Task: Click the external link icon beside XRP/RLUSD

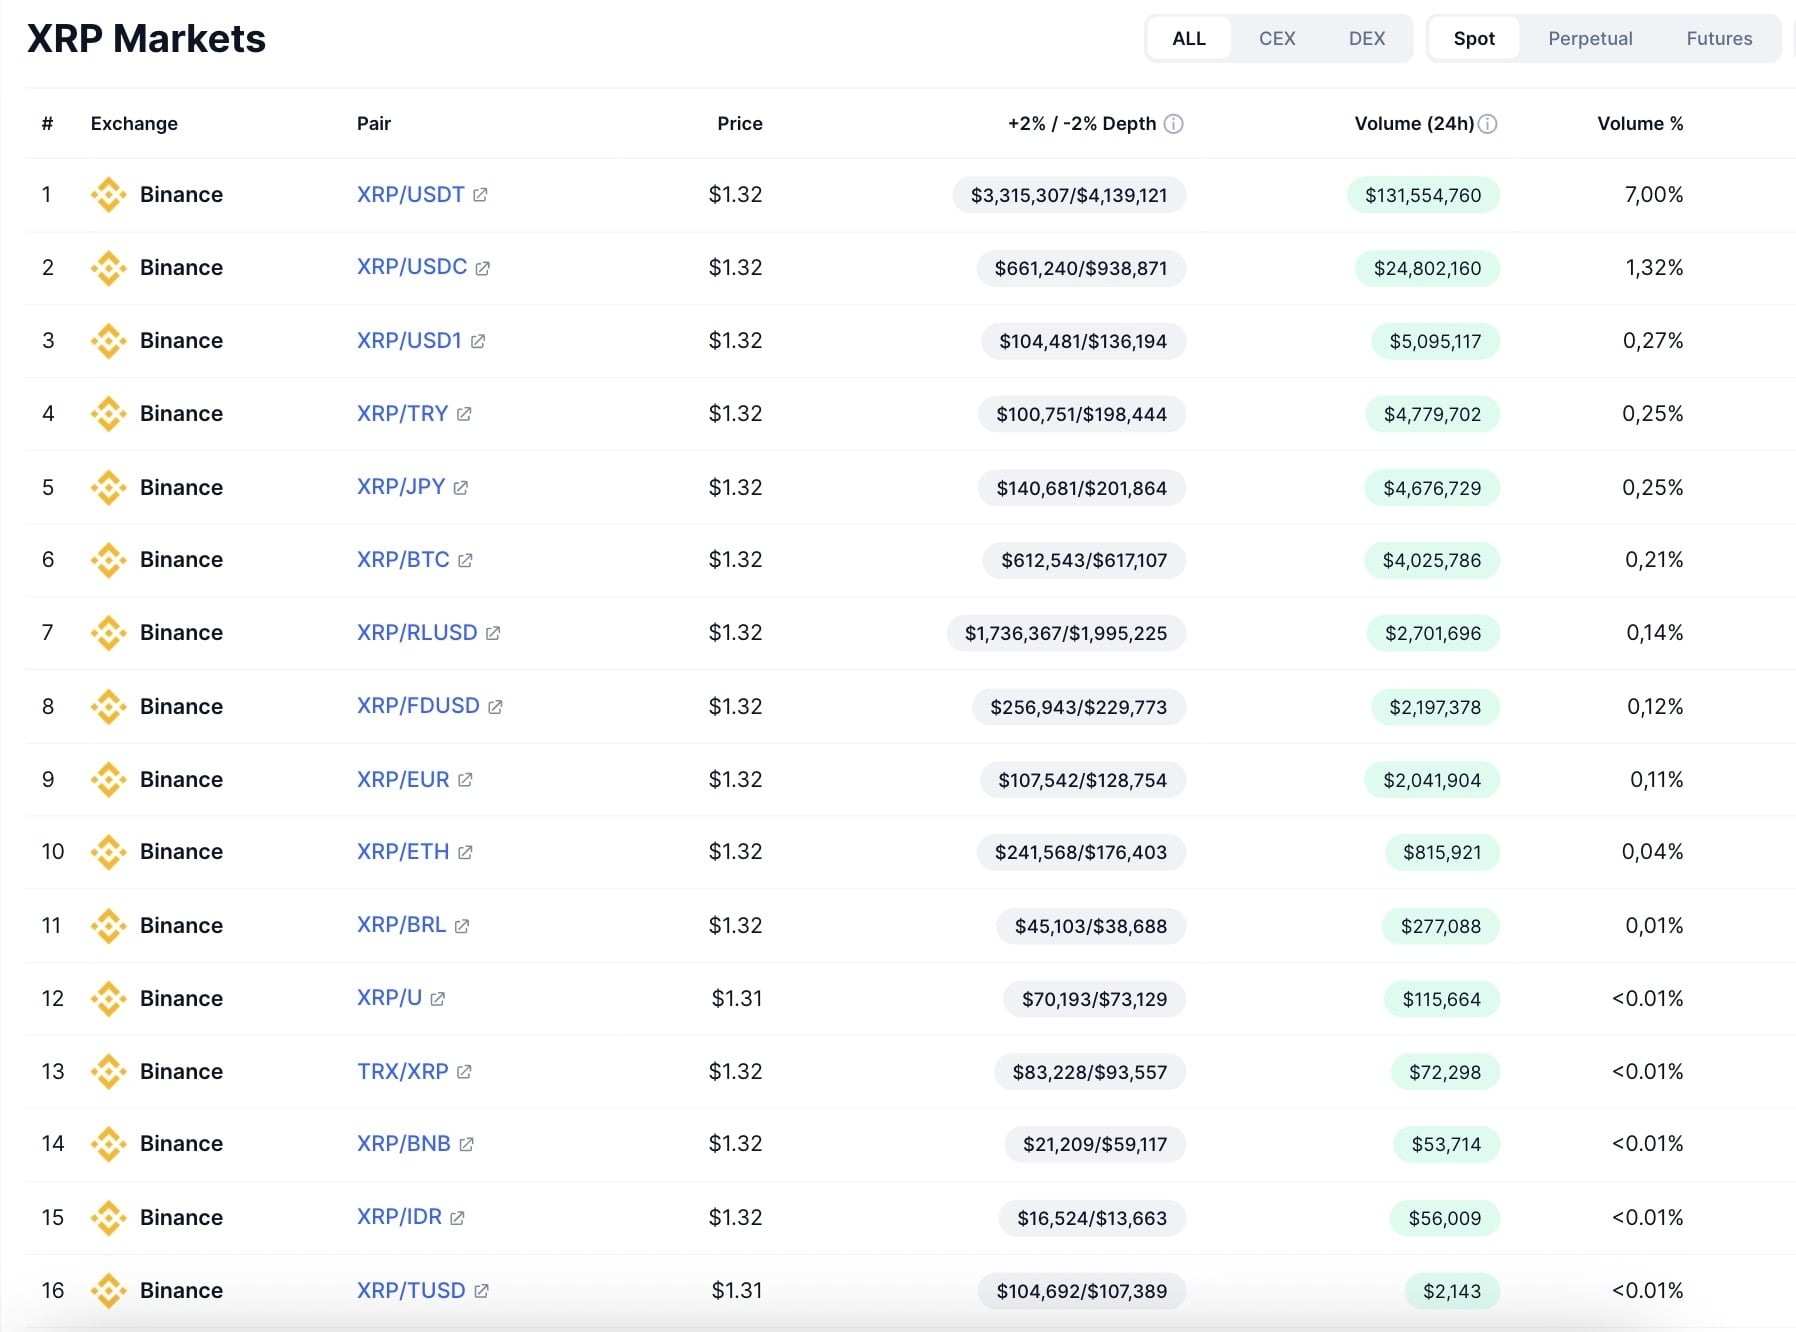Action: pos(494,633)
